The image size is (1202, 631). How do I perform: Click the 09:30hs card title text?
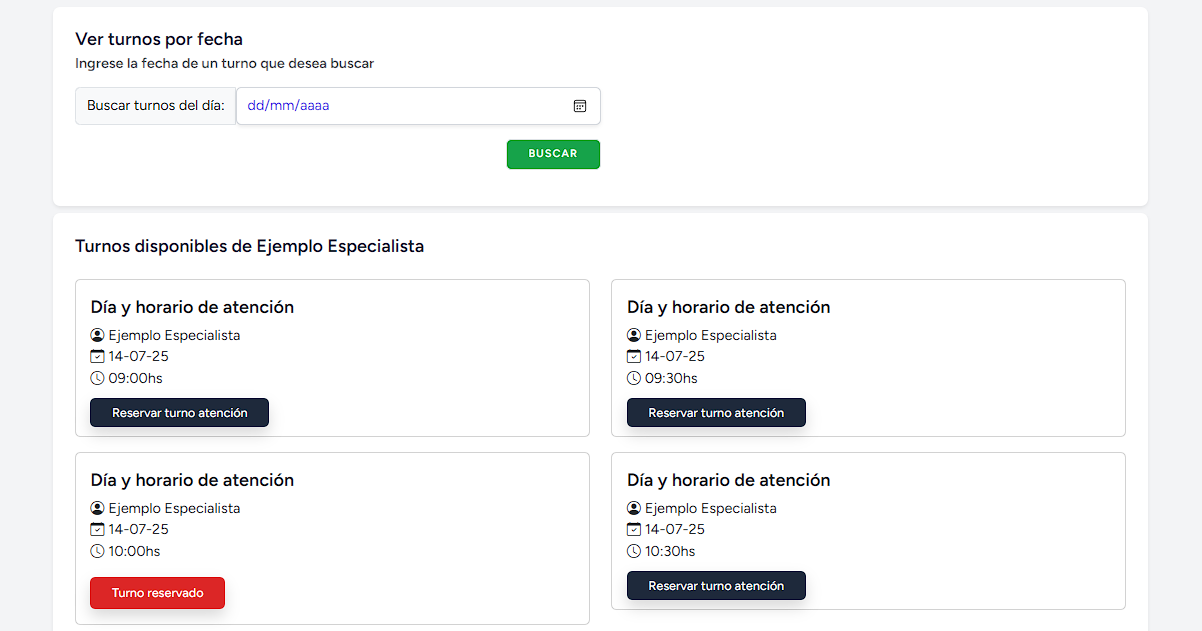[728, 308]
